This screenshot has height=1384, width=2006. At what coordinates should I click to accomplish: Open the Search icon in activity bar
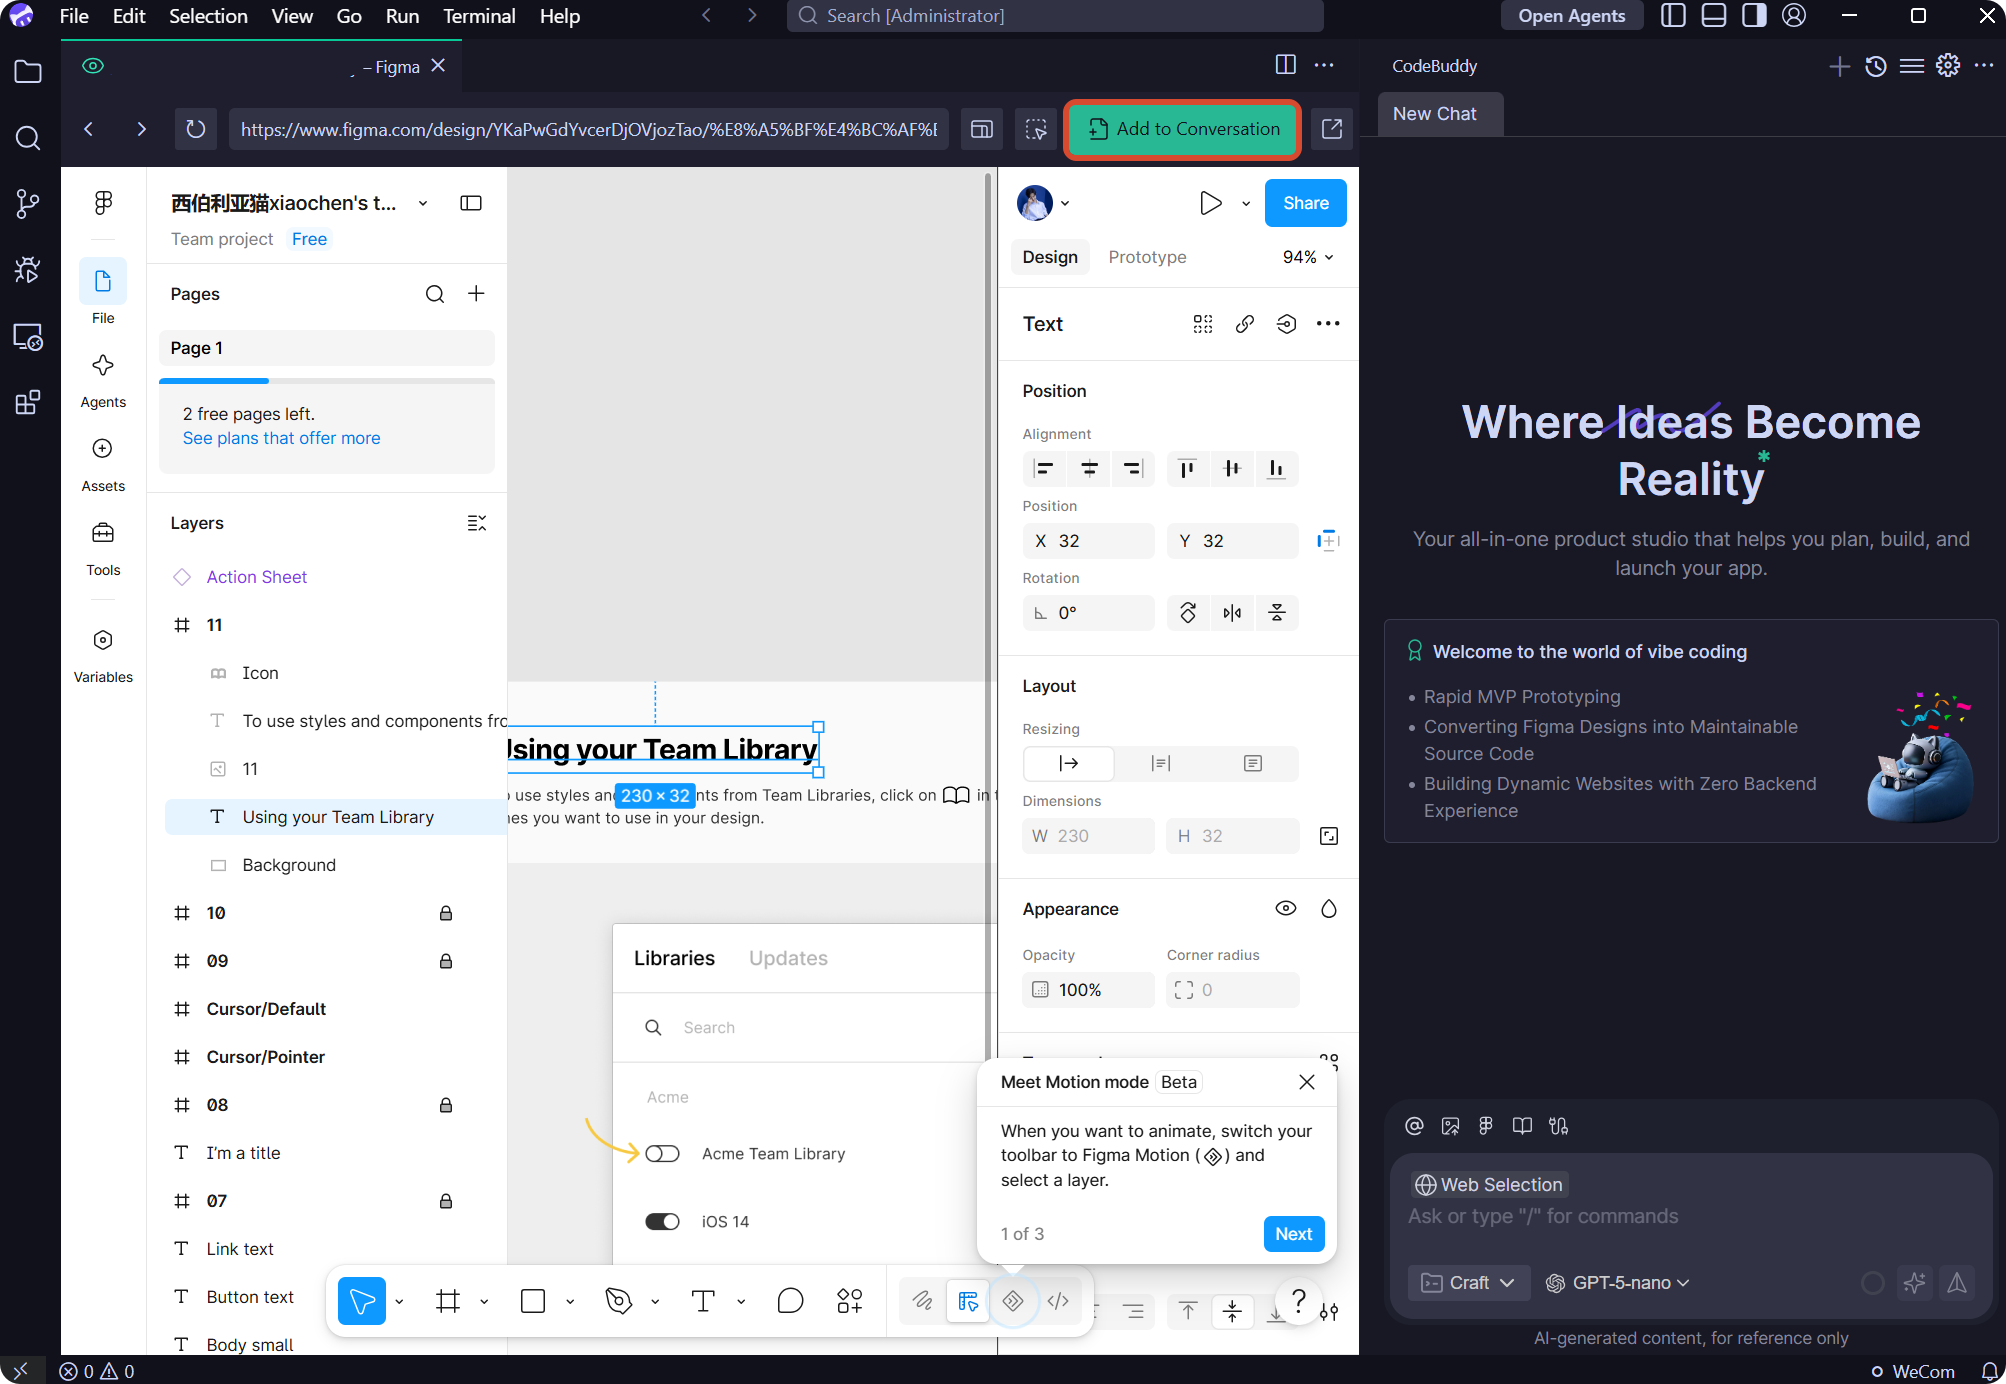click(28, 137)
